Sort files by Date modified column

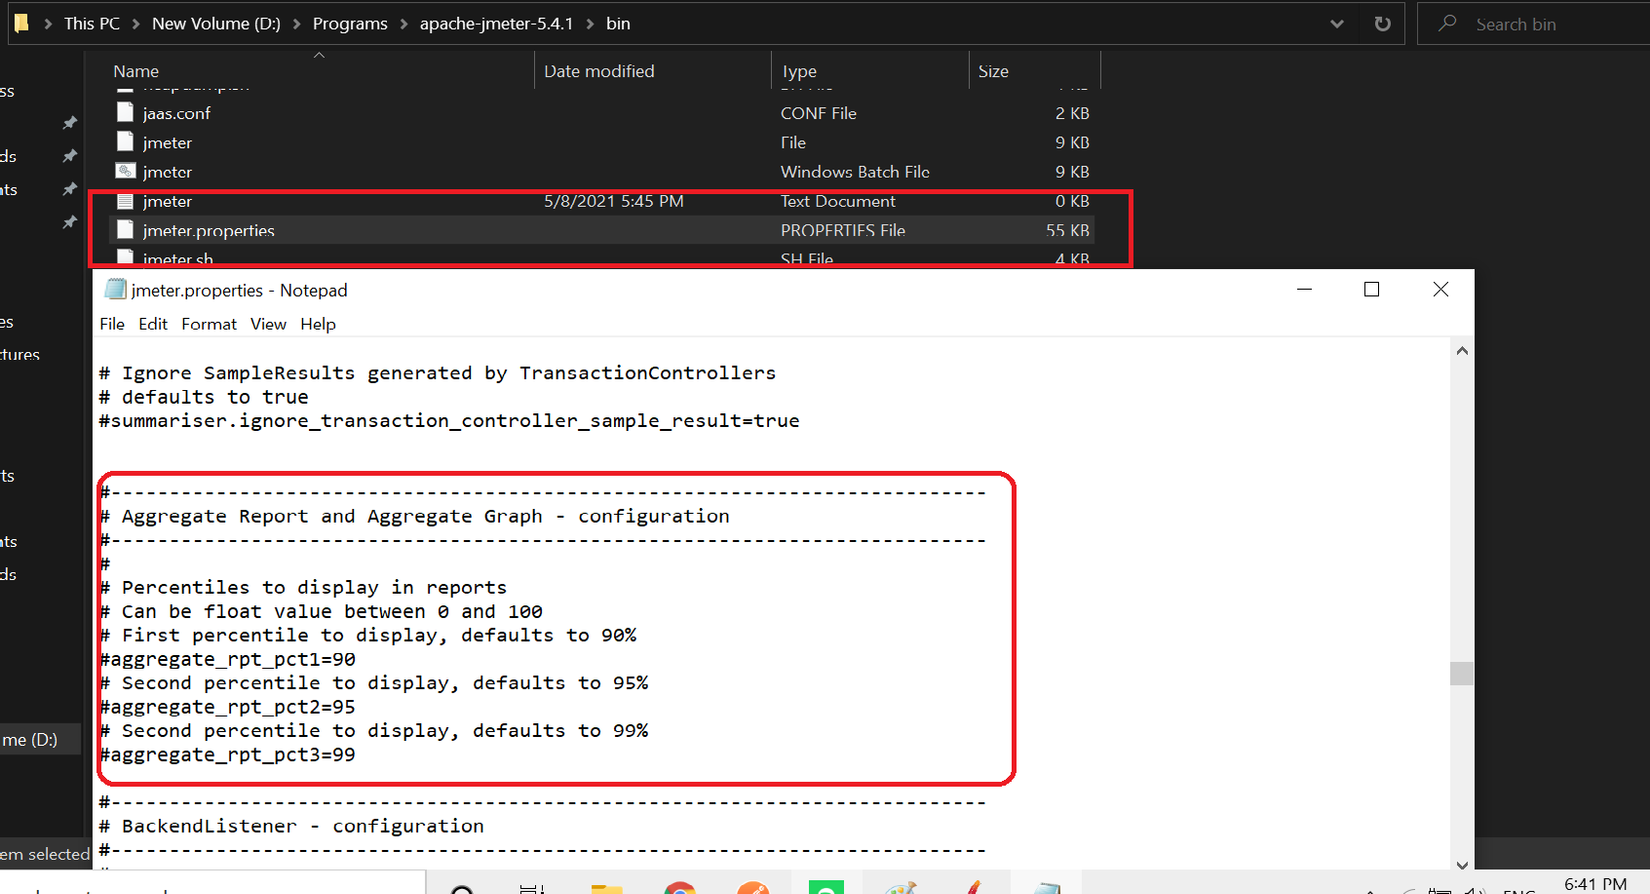point(599,71)
